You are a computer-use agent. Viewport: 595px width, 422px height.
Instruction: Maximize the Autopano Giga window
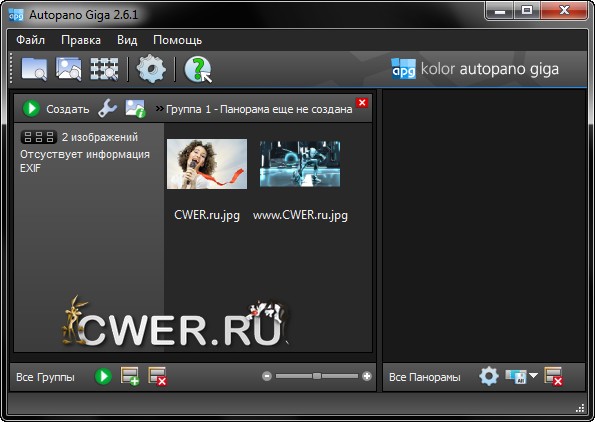pos(527,10)
